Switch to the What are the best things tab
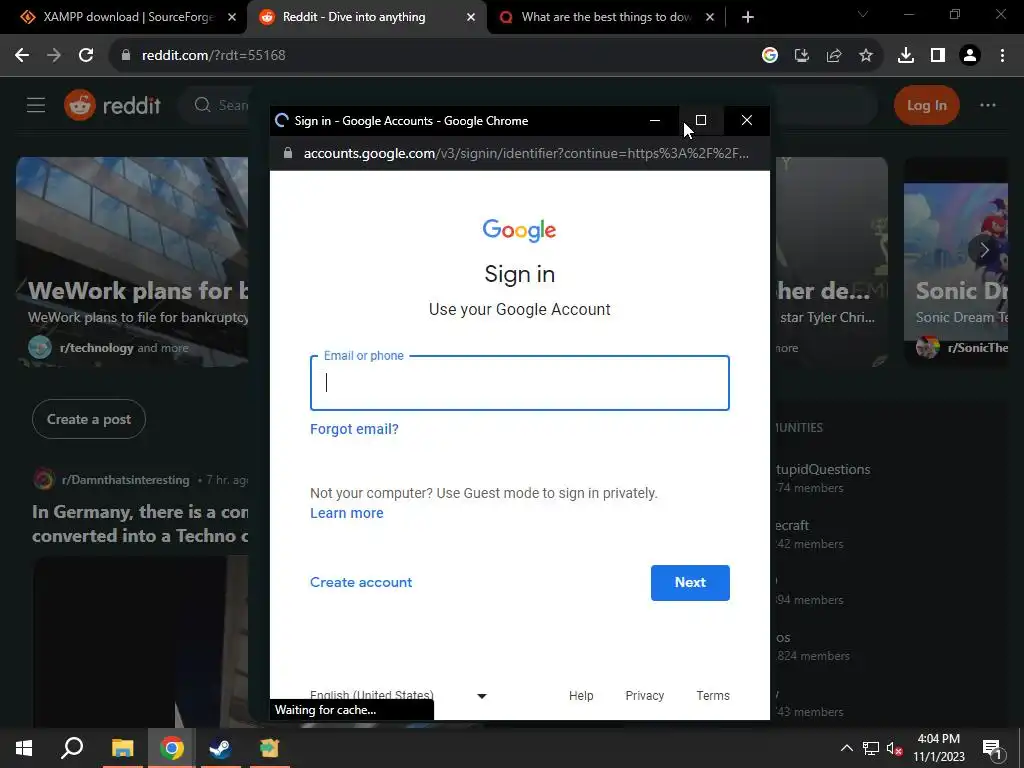Image resolution: width=1024 pixels, height=768 pixels. pyautogui.click(x=605, y=17)
